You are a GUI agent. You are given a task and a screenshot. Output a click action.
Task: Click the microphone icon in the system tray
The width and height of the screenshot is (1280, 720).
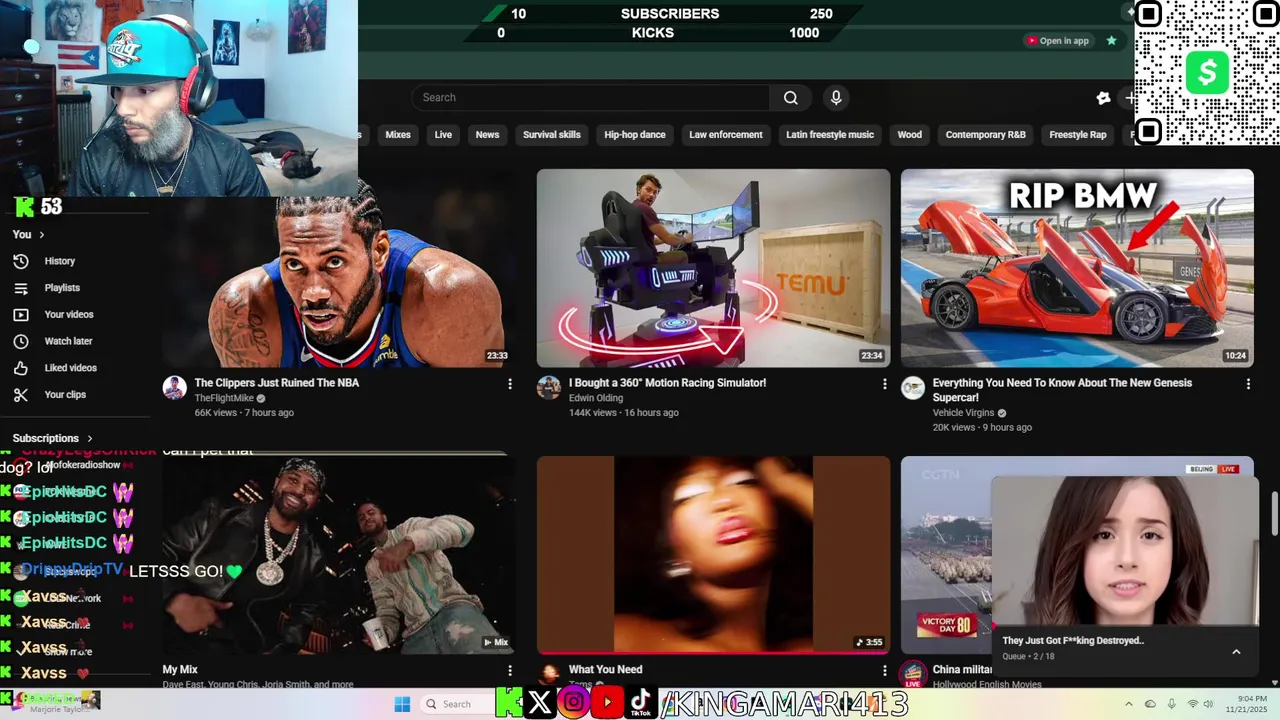[x=1172, y=704]
